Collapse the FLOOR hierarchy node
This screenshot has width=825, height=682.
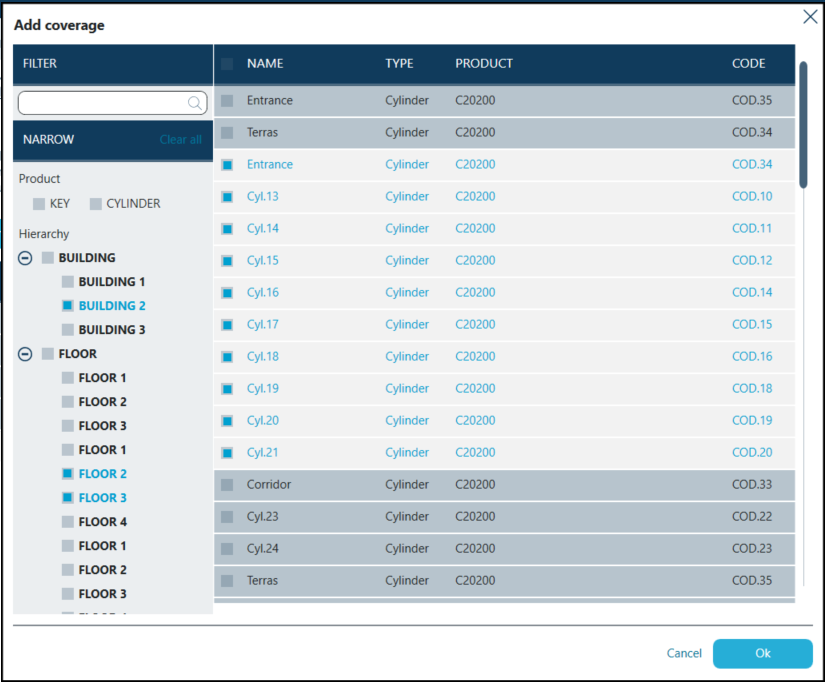pos(26,354)
